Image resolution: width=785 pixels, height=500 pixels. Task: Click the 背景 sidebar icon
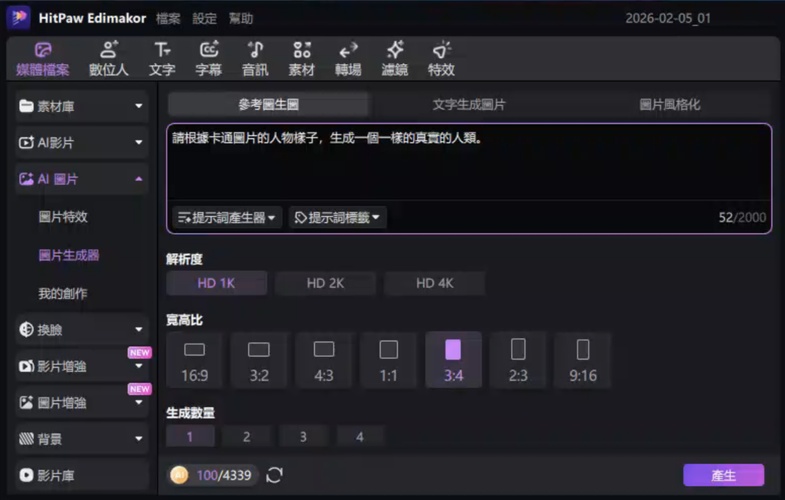tap(27, 439)
